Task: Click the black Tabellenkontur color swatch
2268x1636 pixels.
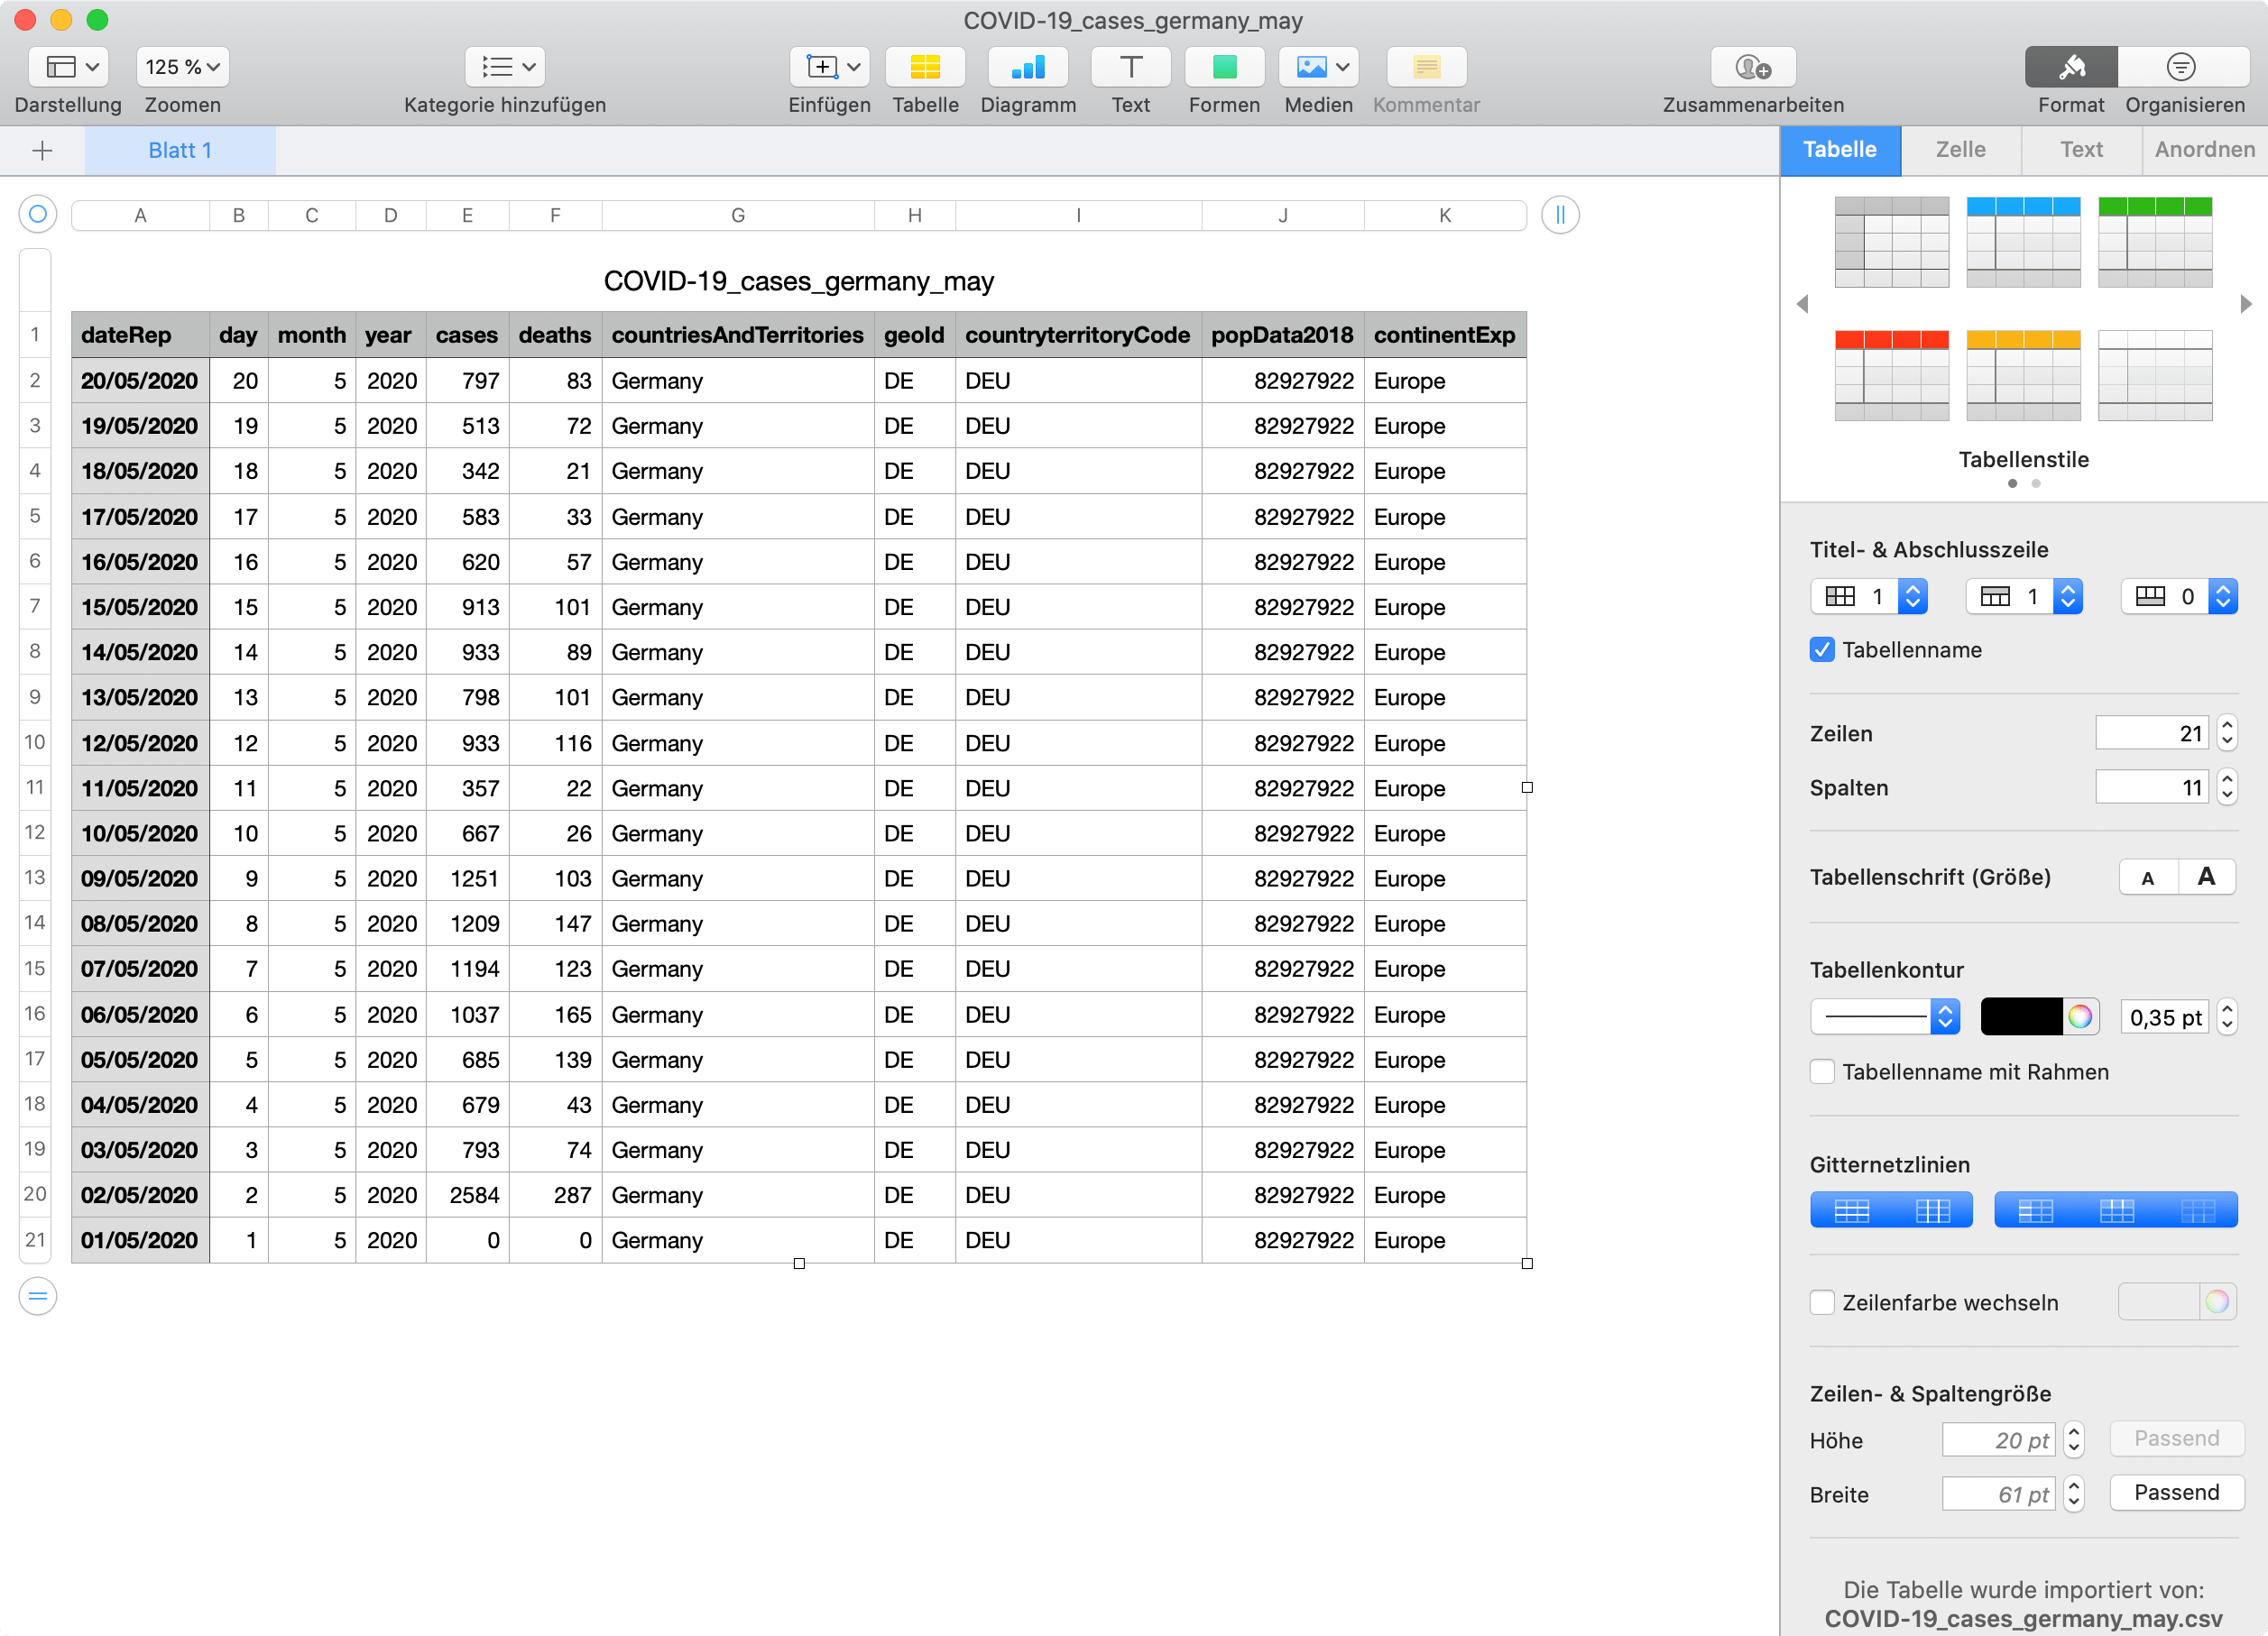Action: pyautogui.click(x=2020, y=1017)
